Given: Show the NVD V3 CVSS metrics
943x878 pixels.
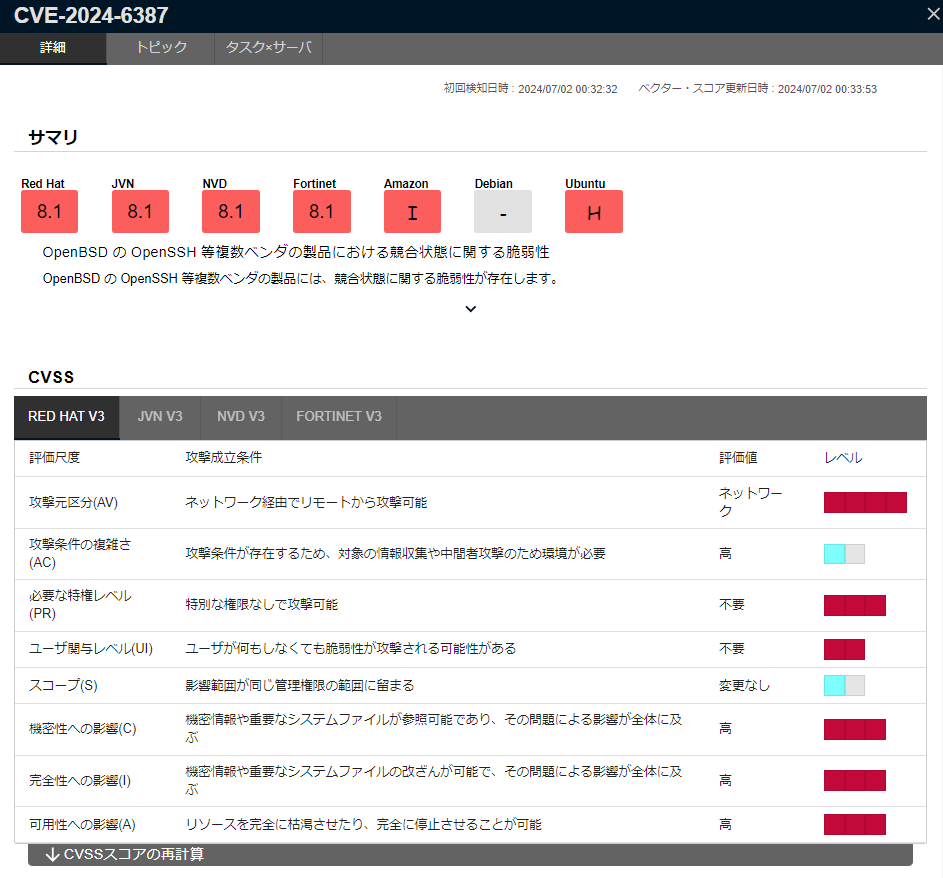Looking at the screenshot, I should [241, 417].
